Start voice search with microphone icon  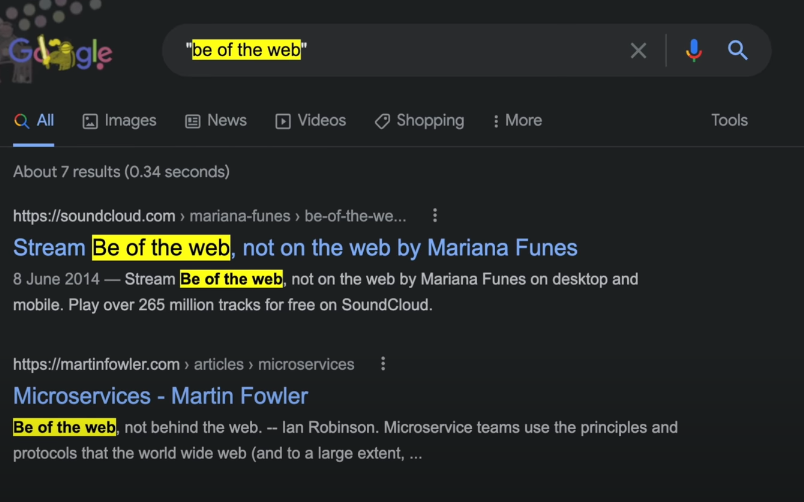click(694, 50)
